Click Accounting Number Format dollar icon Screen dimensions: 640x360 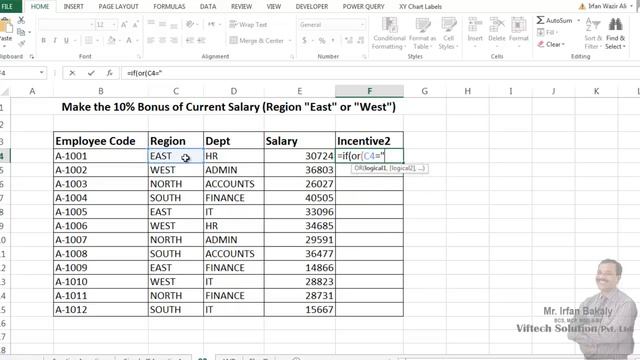304,40
